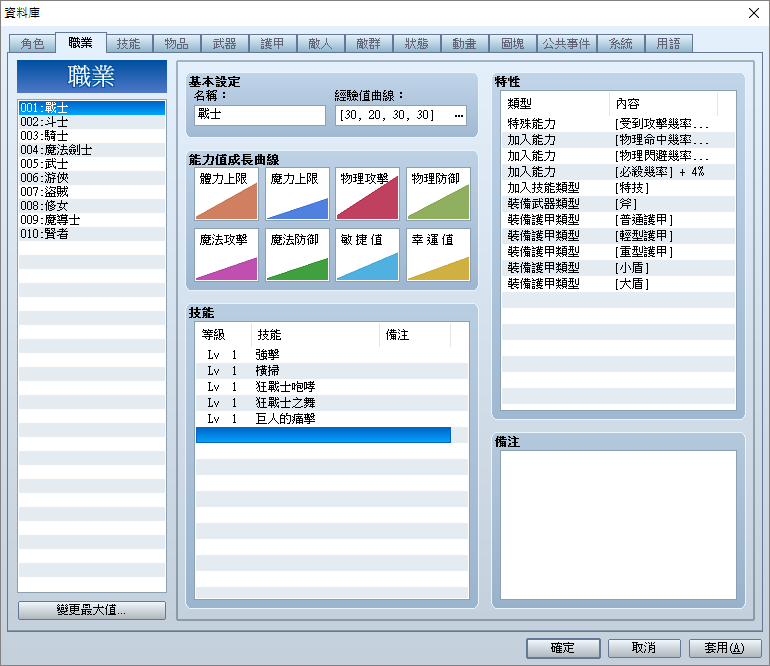
Task: Close the 資料庫 window
Action: point(754,13)
